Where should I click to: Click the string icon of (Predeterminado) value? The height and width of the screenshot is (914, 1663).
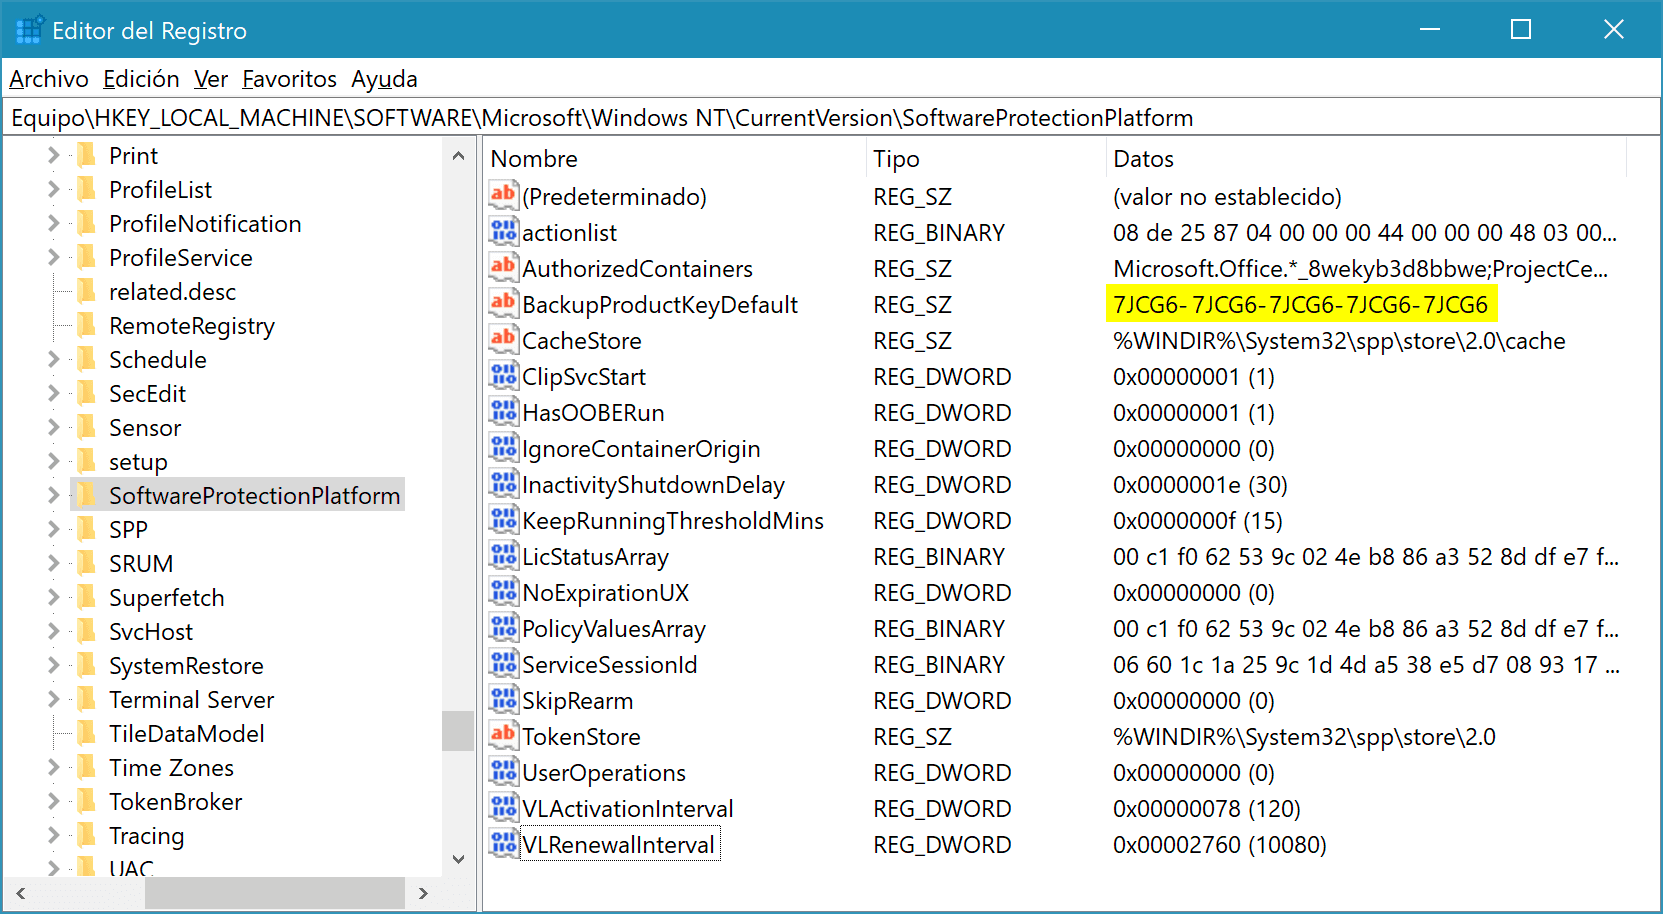pyautogui.click(x=503, y=195)
